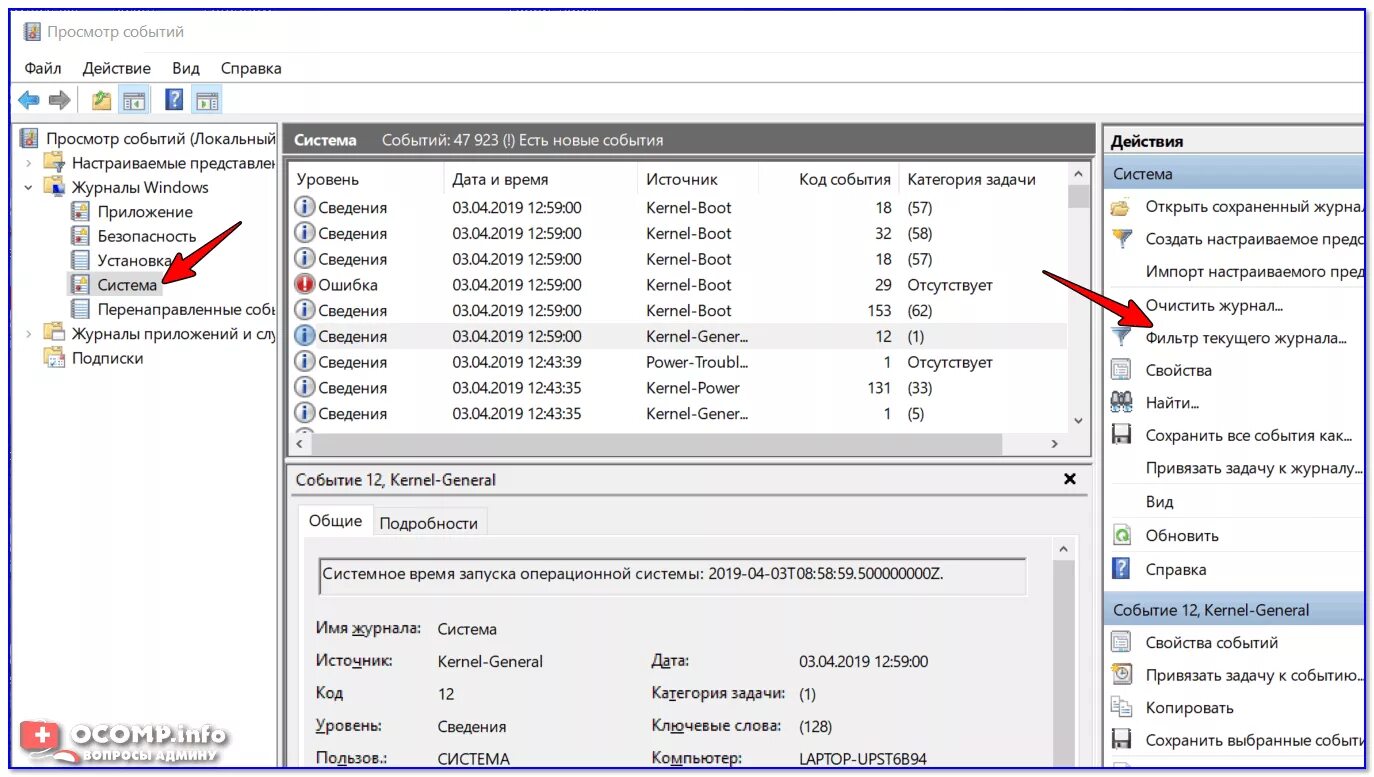Image resolution: width=1374 pixels, height=777 pixels.
Task: Click the Безопасность log icon in the tree
Action: pyautogui.click(x=80, y=236)
